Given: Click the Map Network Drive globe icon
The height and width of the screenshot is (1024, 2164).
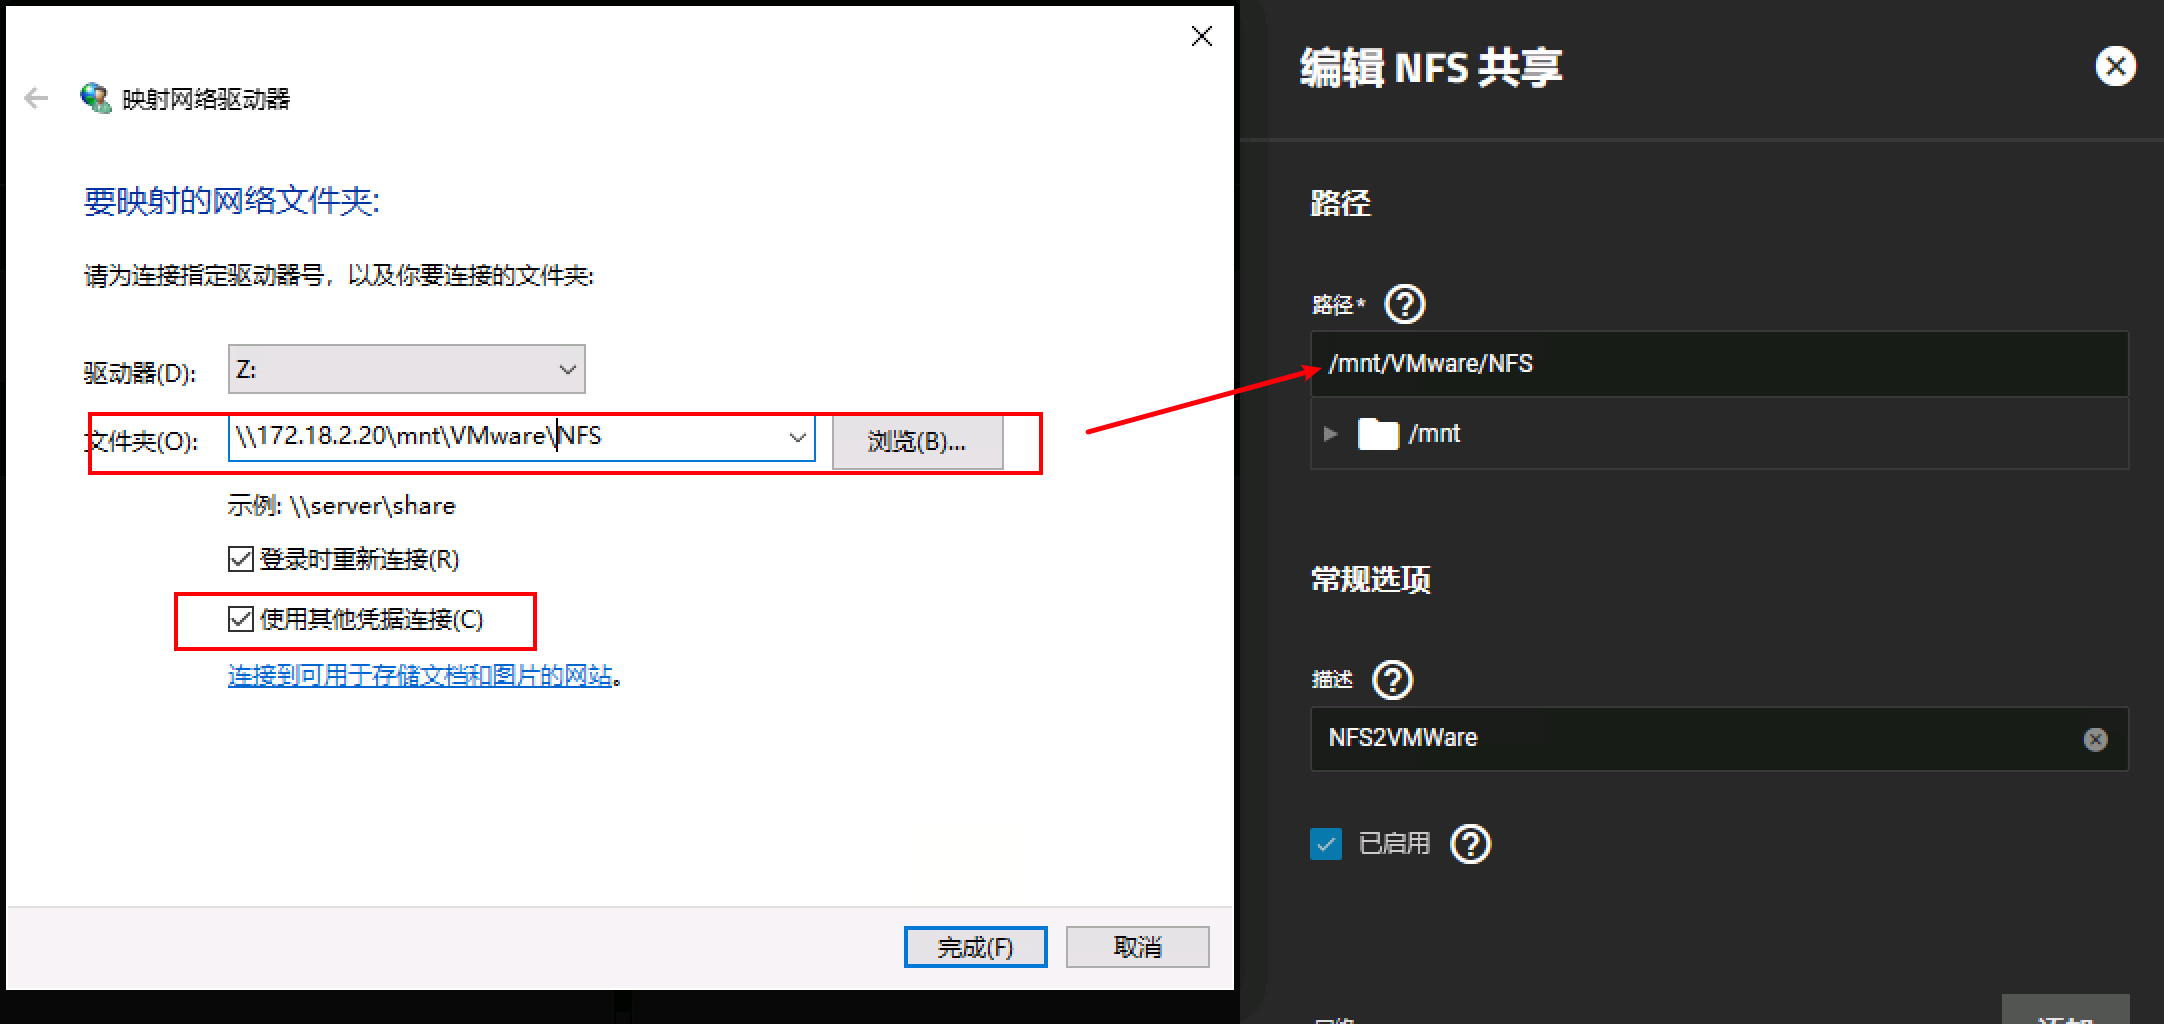Looking at the screenshot, I should (95, 98).
